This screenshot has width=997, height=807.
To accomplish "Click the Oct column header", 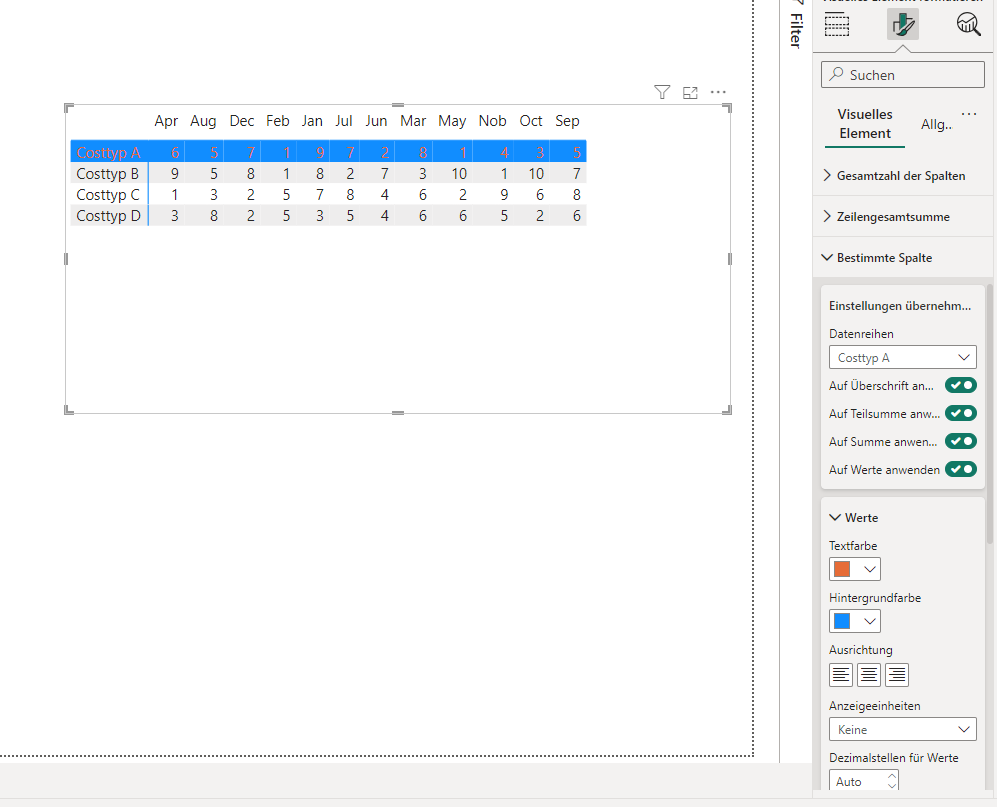I will (530, 121).
